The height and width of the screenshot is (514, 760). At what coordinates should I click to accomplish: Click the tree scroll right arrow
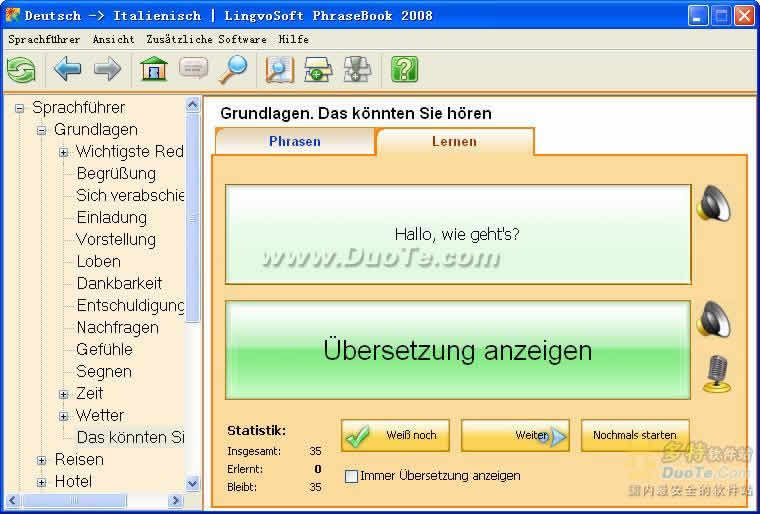tap(175, 500)
